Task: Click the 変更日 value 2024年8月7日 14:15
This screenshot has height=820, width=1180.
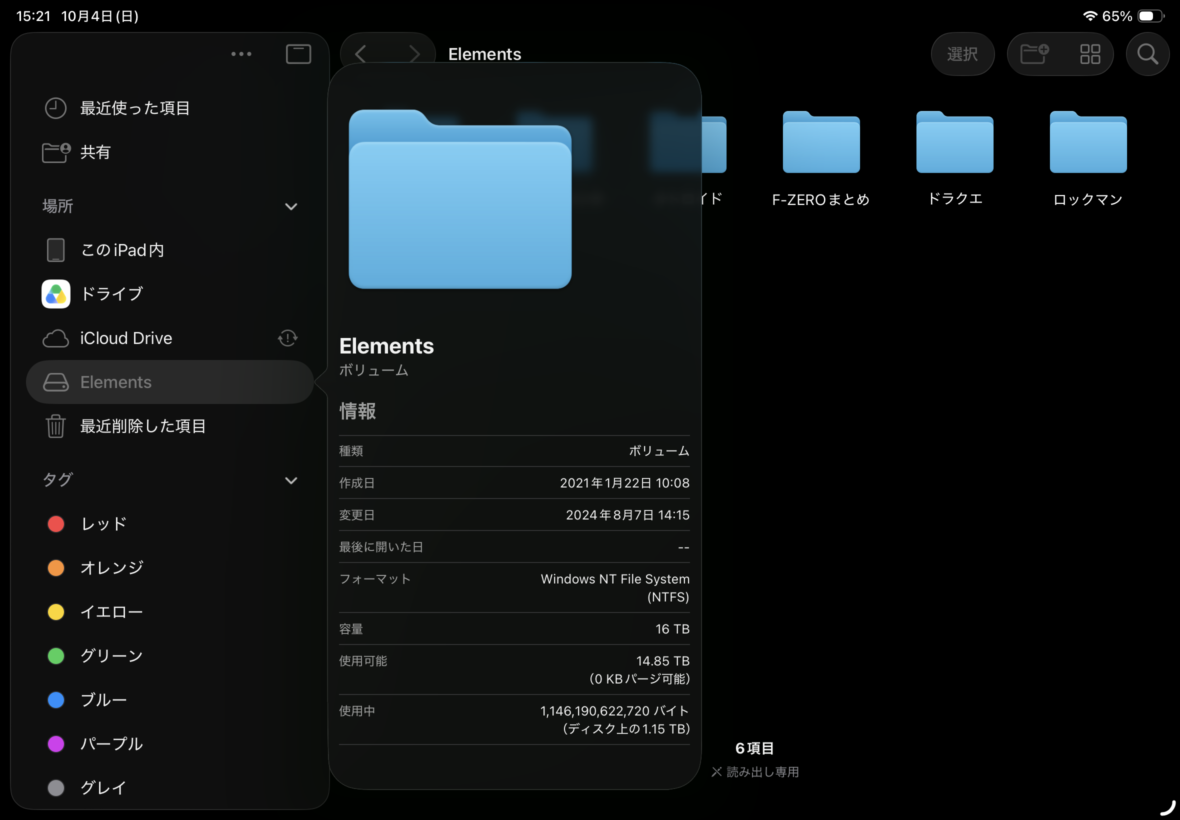Action: (628, 515)
